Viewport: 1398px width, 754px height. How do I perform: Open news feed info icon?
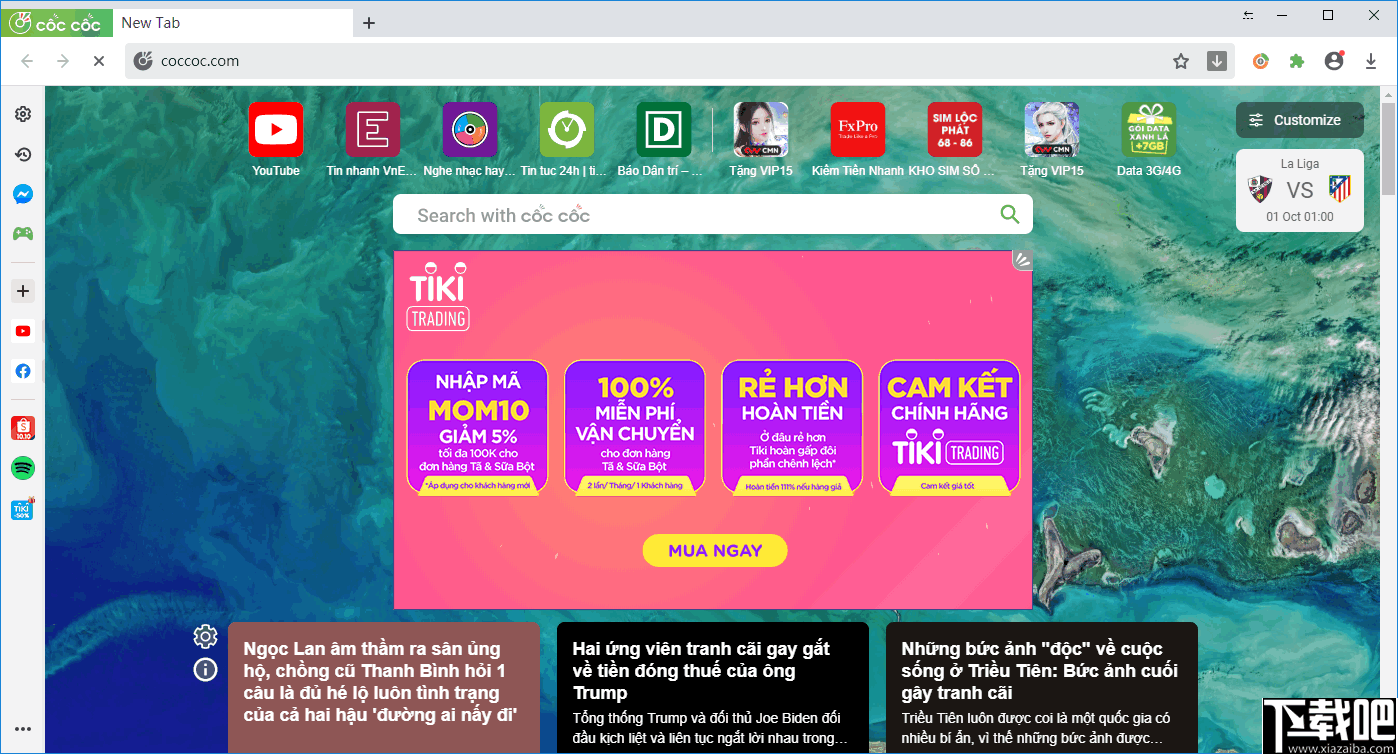[x=205, y=670]
